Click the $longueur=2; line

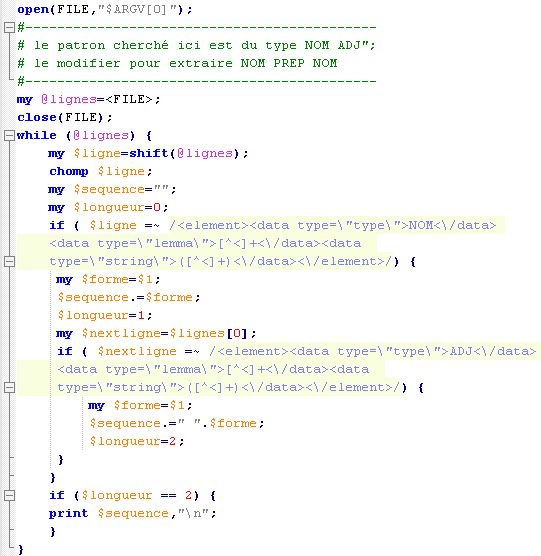click(x=137, y=441)
